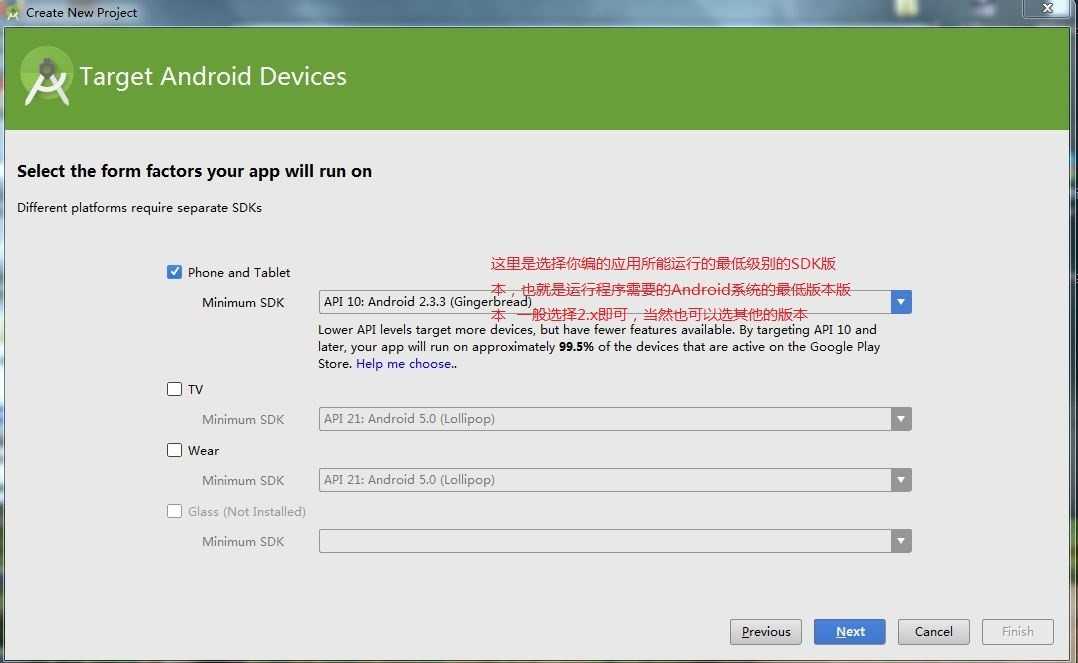Open the TV Minimum SDK dropdown arrow
Screen dimensions: 1078x663
[x=901, y=419]
